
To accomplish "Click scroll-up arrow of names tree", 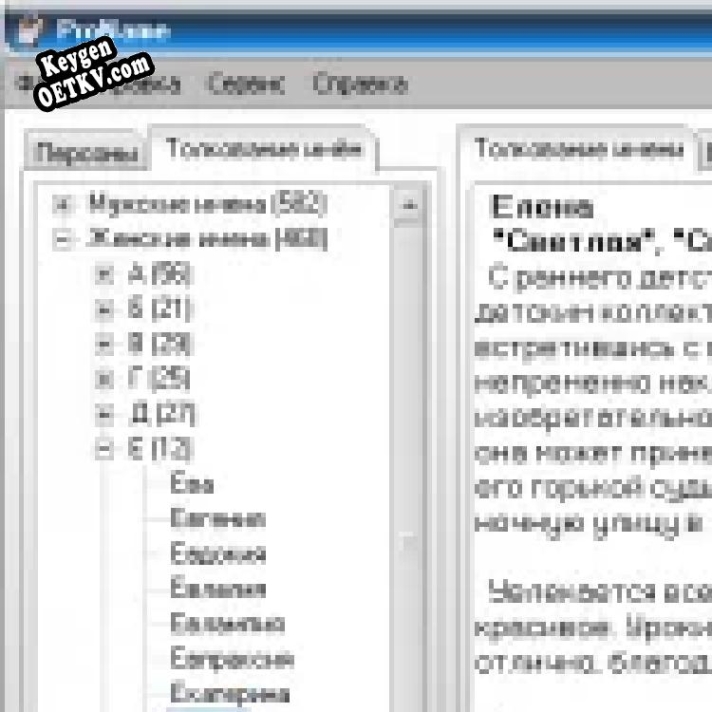I will click(410, 205).
